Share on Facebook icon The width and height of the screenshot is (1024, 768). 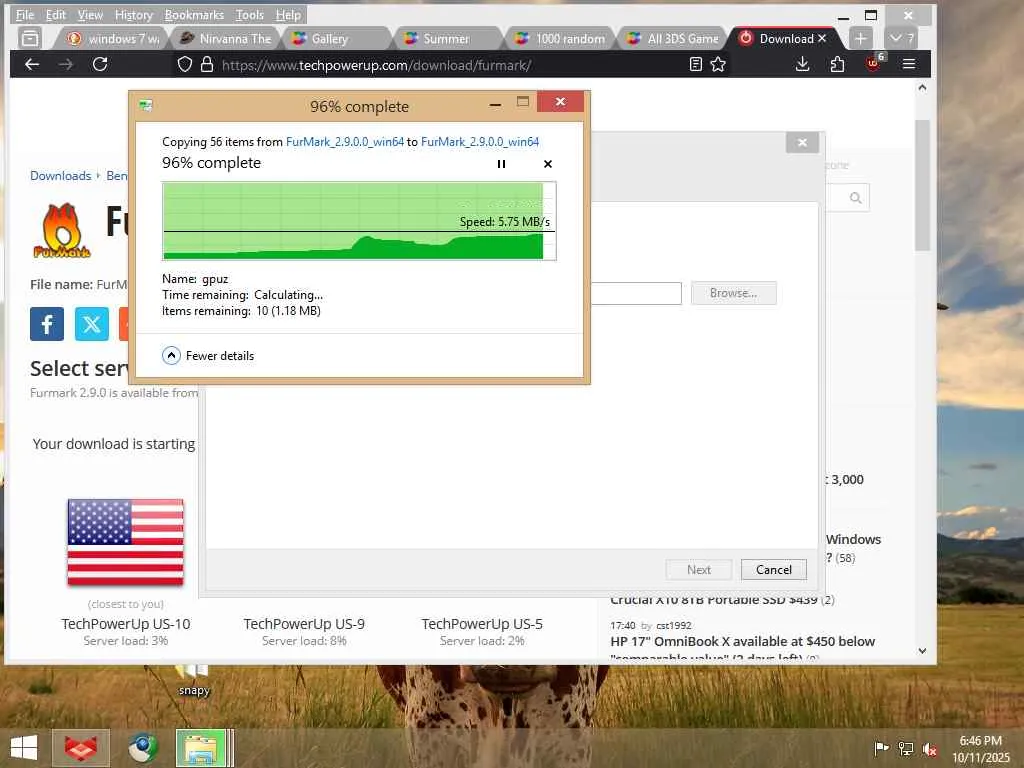47,324
